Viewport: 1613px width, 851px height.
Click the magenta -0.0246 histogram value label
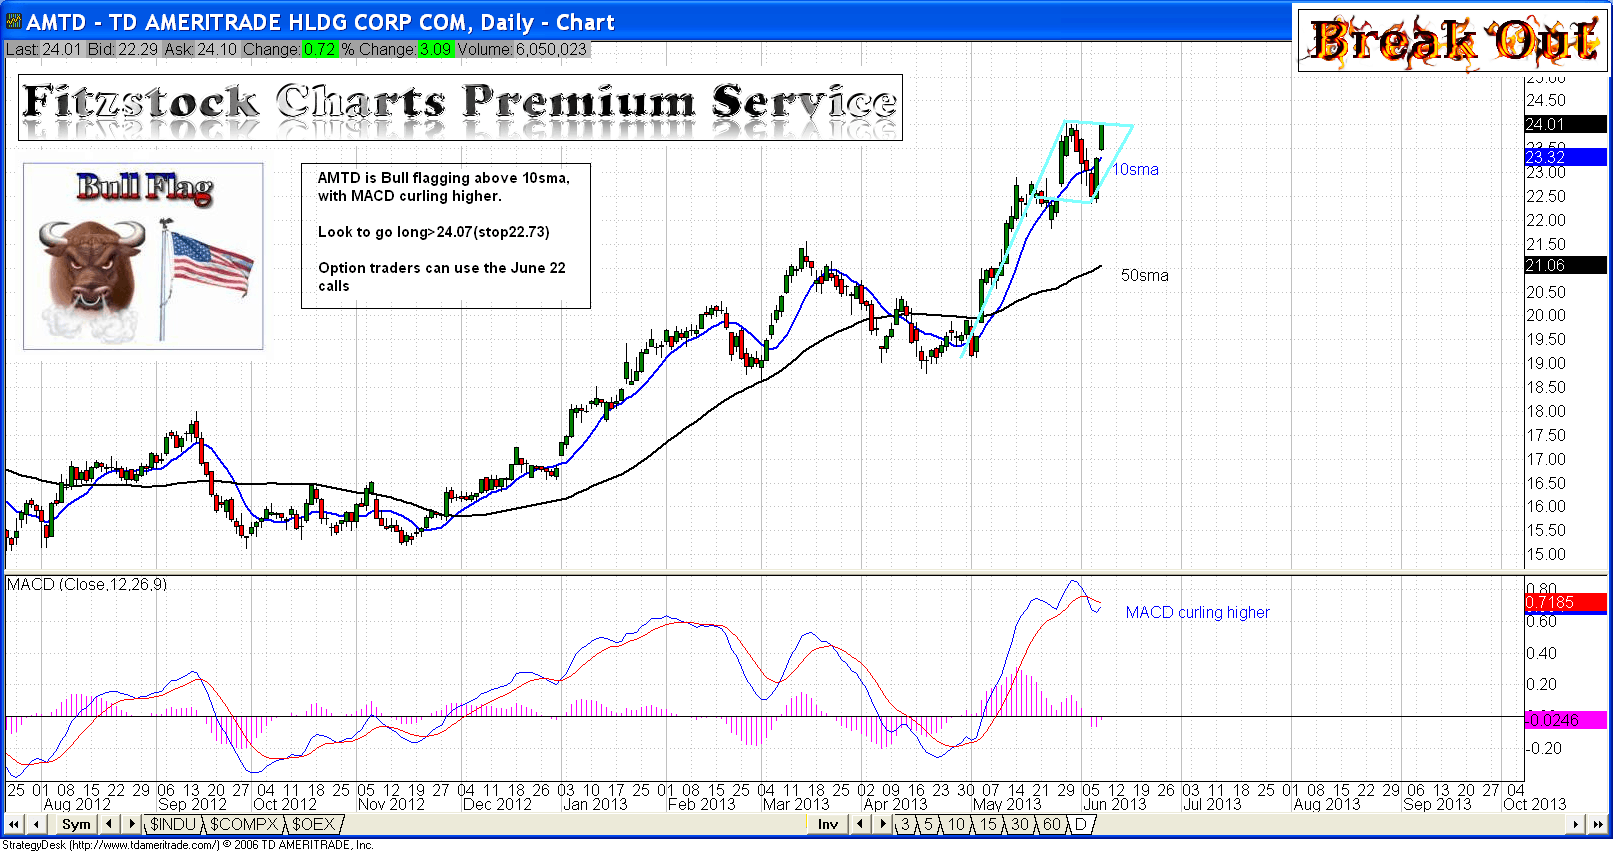pos(1565,720)
